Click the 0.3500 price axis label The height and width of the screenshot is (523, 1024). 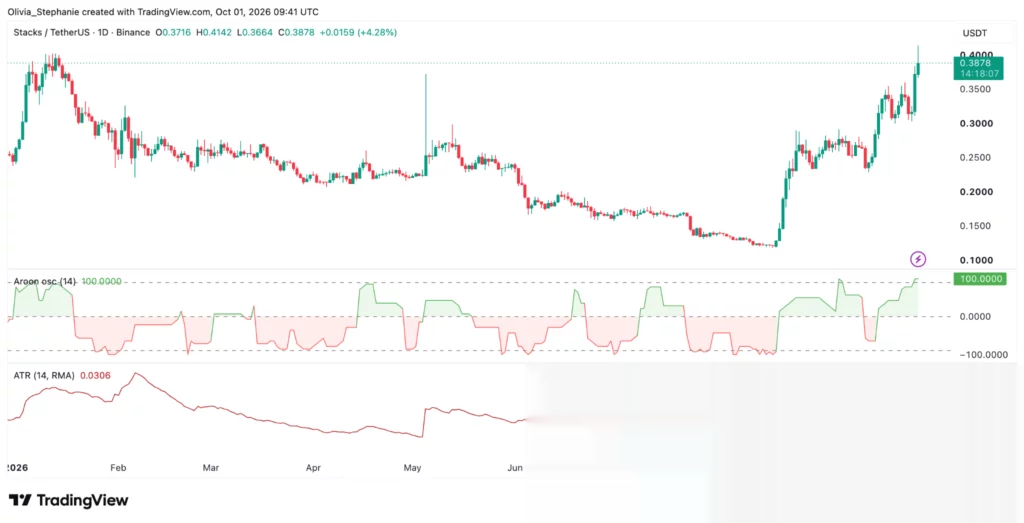pos(976,89)
